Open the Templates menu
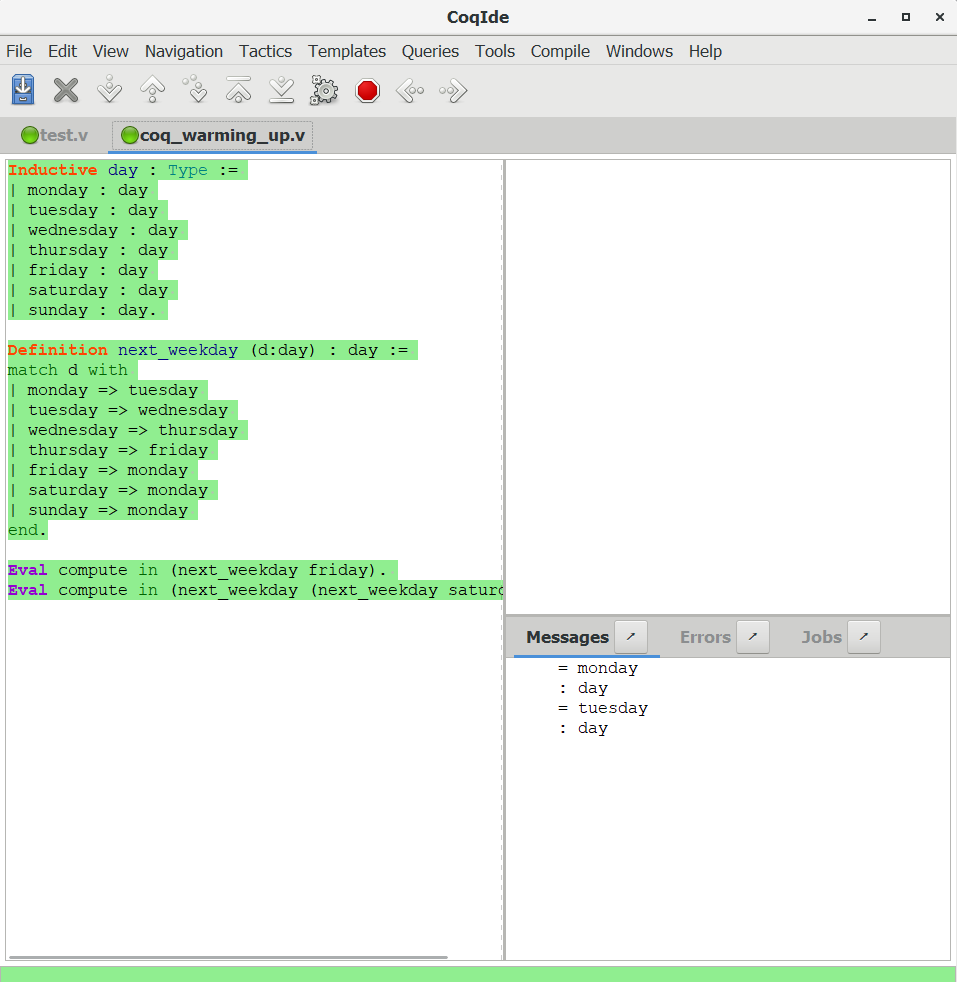 pos(347,51)
